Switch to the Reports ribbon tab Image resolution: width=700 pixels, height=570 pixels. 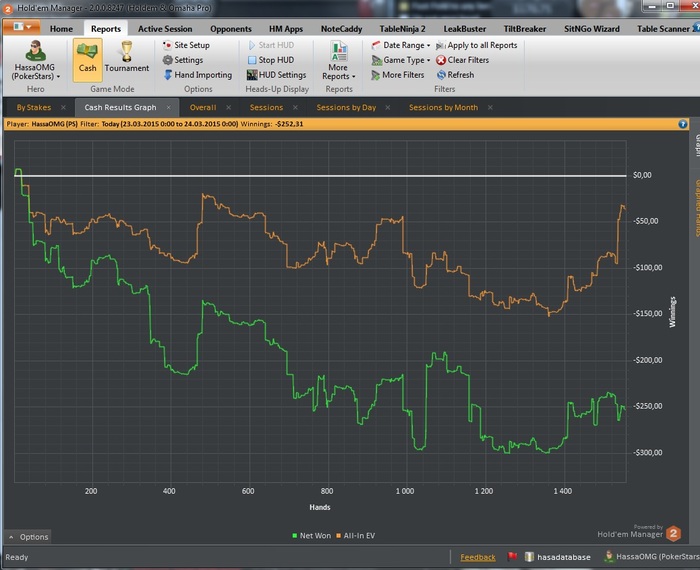tap(106, 29)
